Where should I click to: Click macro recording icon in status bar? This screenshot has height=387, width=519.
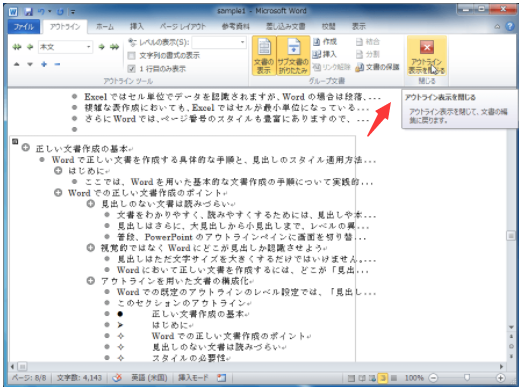pos(221,378)
